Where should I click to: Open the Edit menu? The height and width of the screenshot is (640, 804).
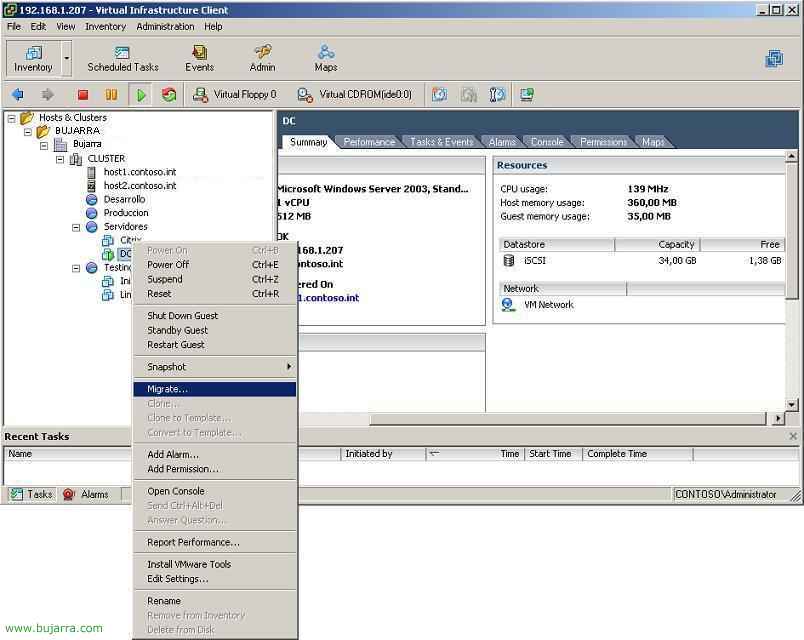pyautogui.click(x=38, y=26)
